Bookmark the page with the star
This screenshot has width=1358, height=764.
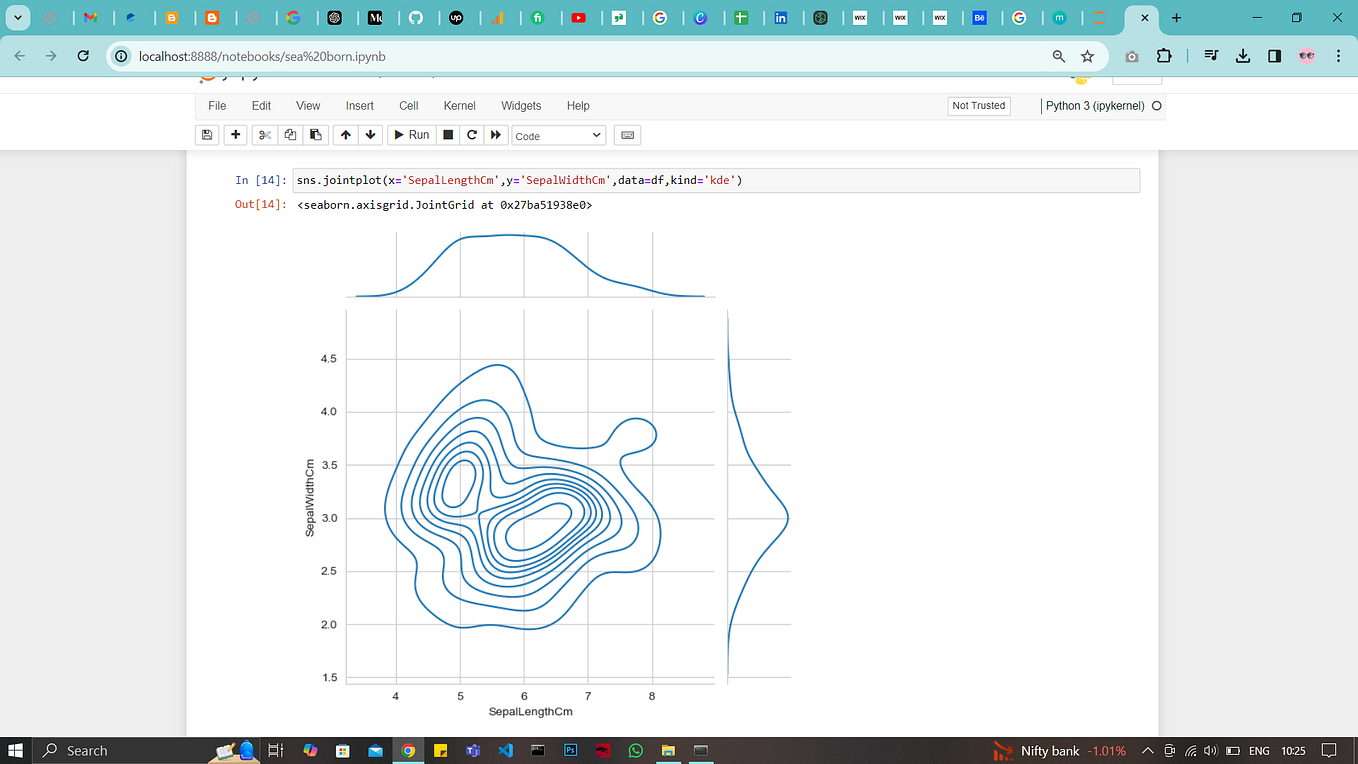(x=1087, y=55)
